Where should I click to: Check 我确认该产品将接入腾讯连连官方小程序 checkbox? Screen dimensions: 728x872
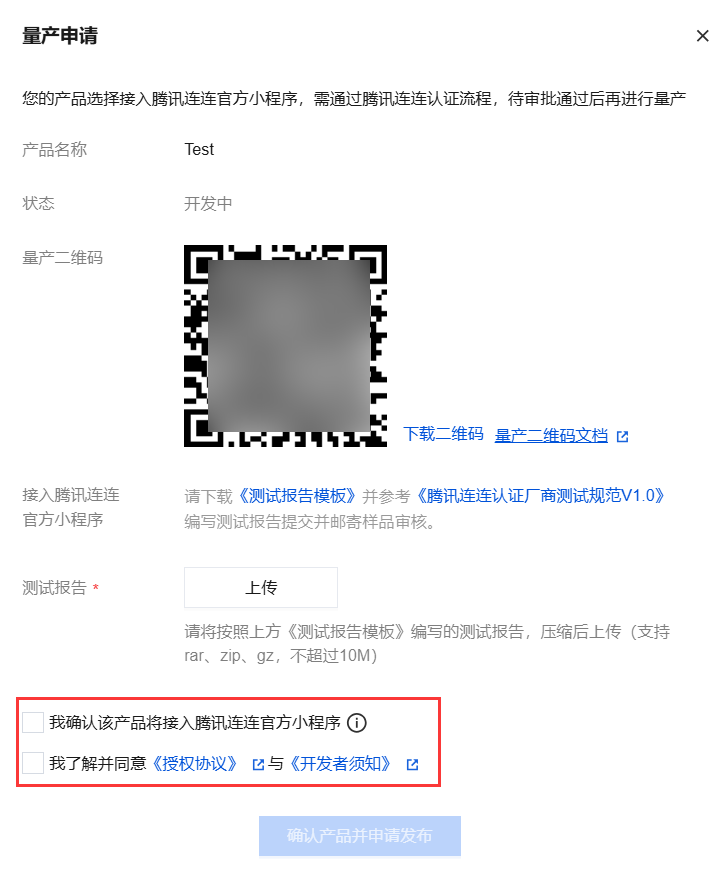pos(33,722)
